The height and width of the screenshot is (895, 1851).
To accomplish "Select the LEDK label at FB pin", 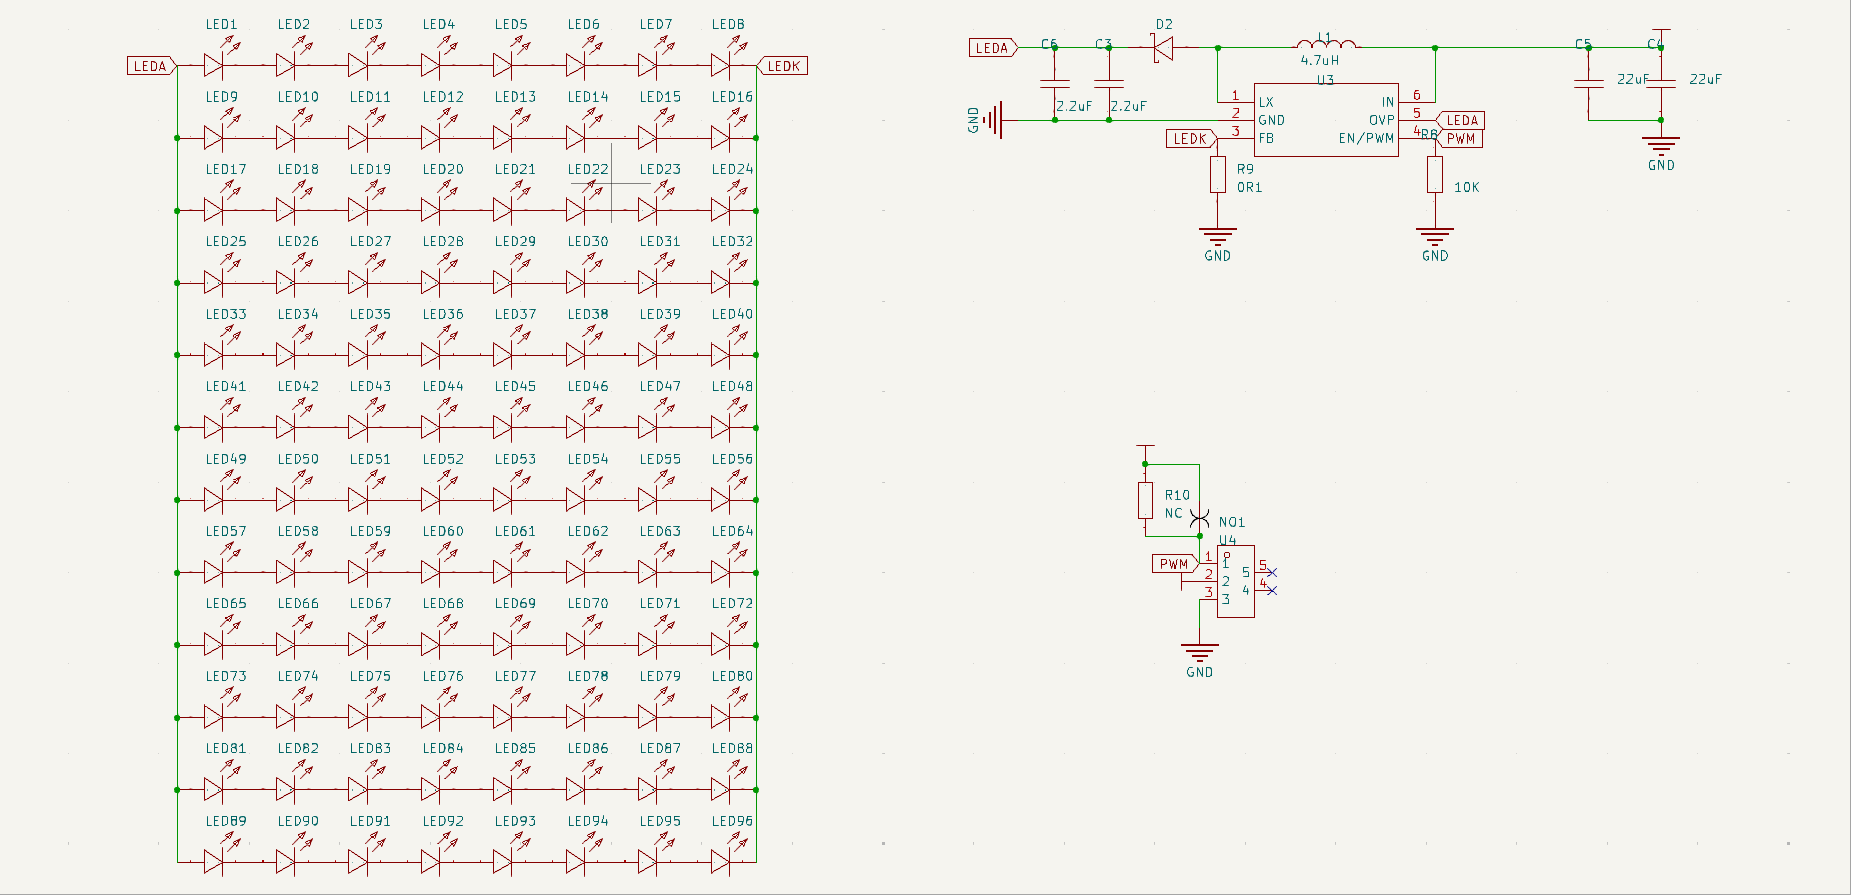I will 1192,139.
